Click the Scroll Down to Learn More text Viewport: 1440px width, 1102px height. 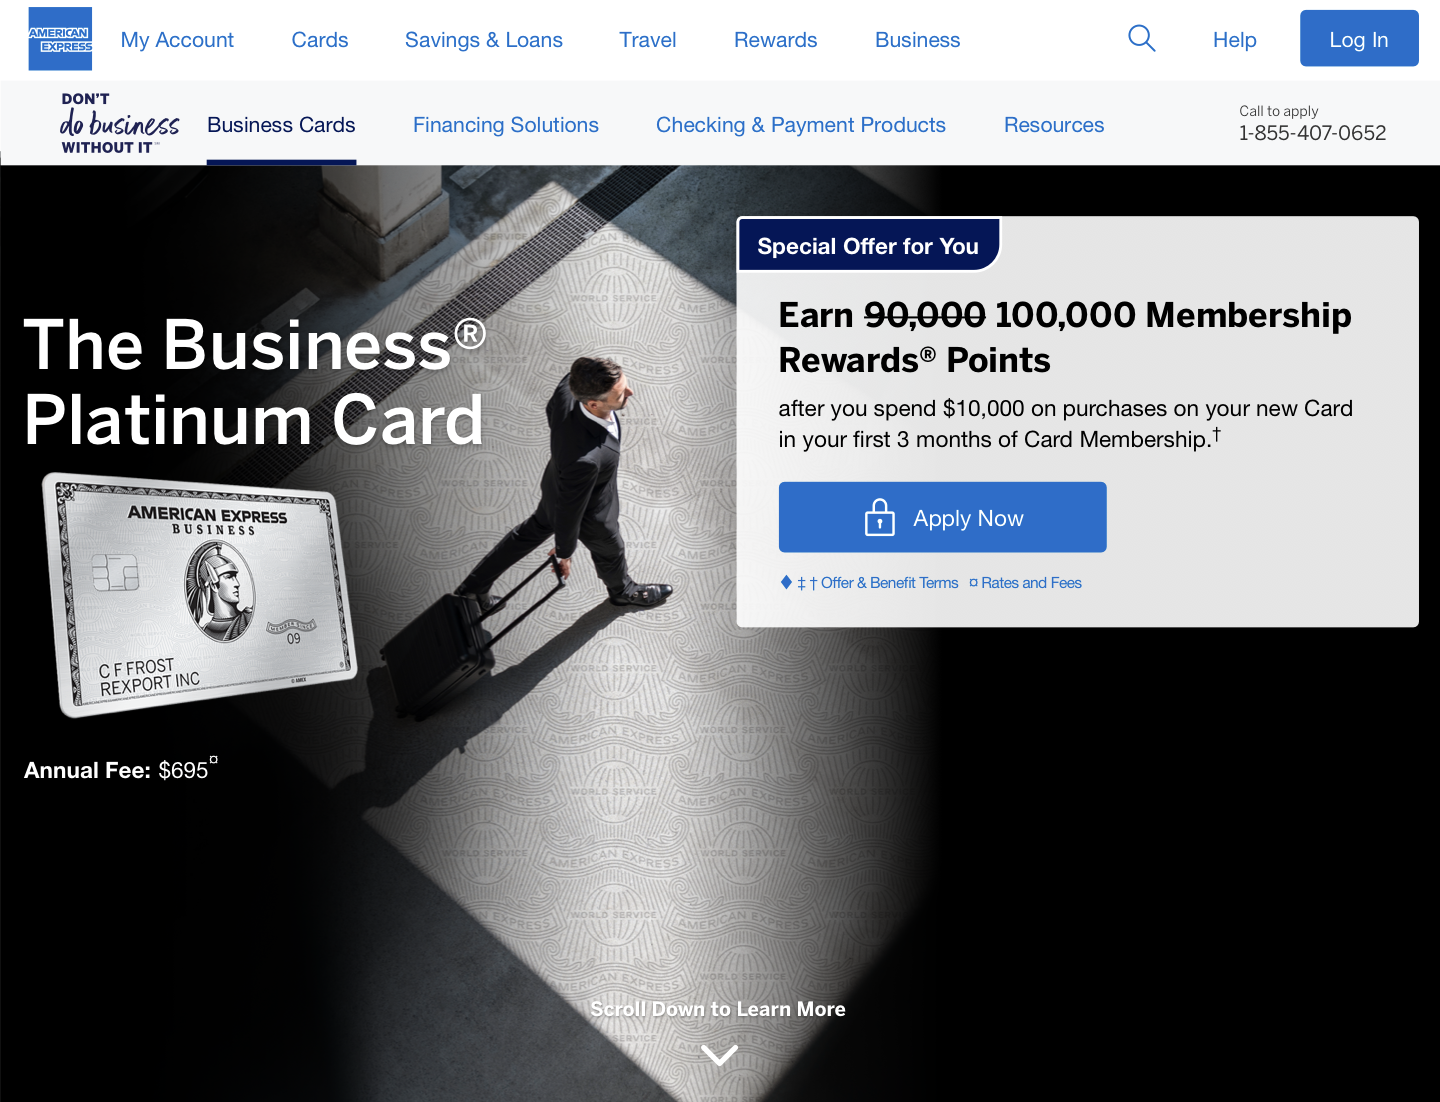coord(718,1009)
